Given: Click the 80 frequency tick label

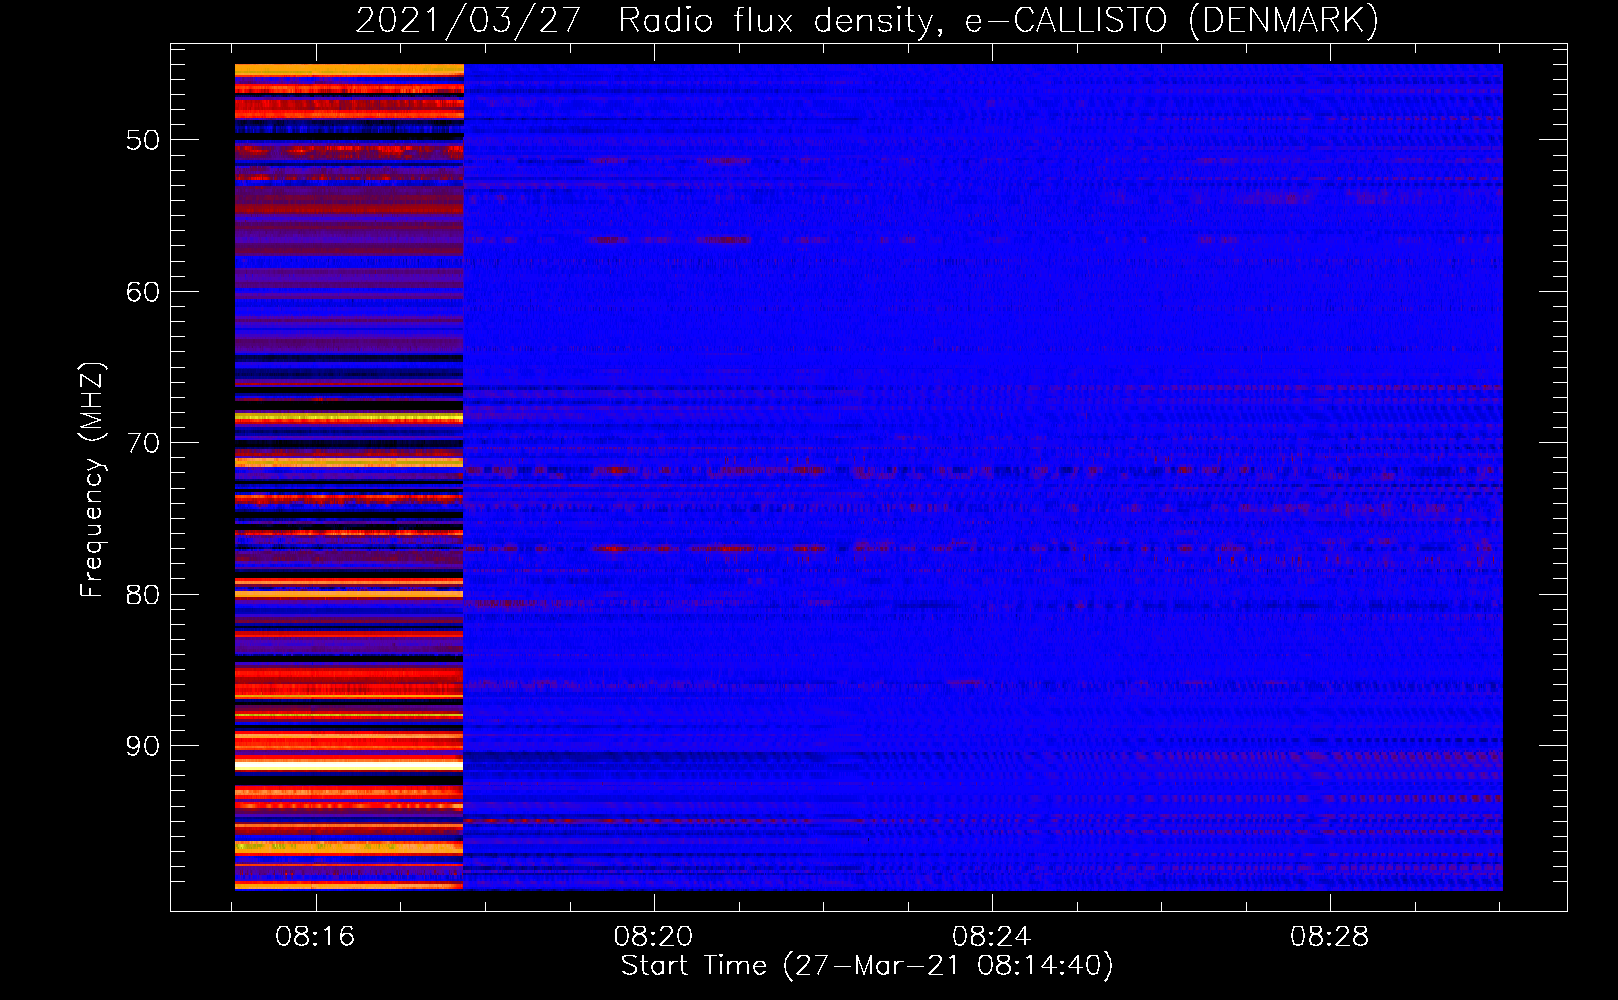Looking at the screenshot, I should click(143, 595).
